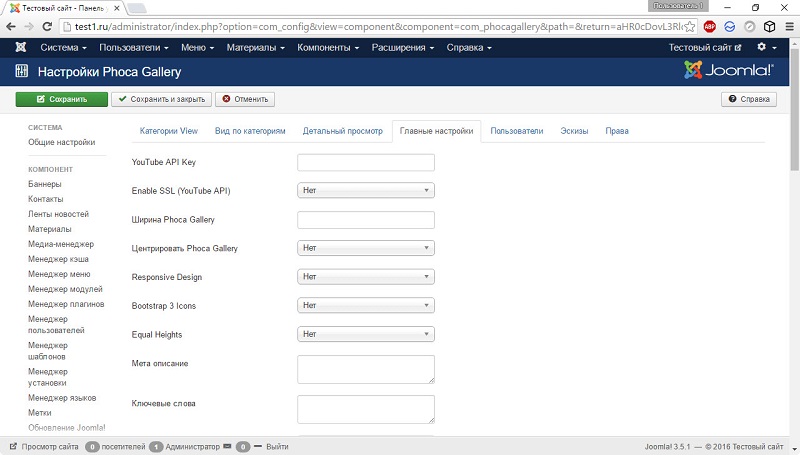This screenshot has height=455, width=800.
Task: Open Enable SSL (YouTube API) dropdown
Action: (366, 190)
